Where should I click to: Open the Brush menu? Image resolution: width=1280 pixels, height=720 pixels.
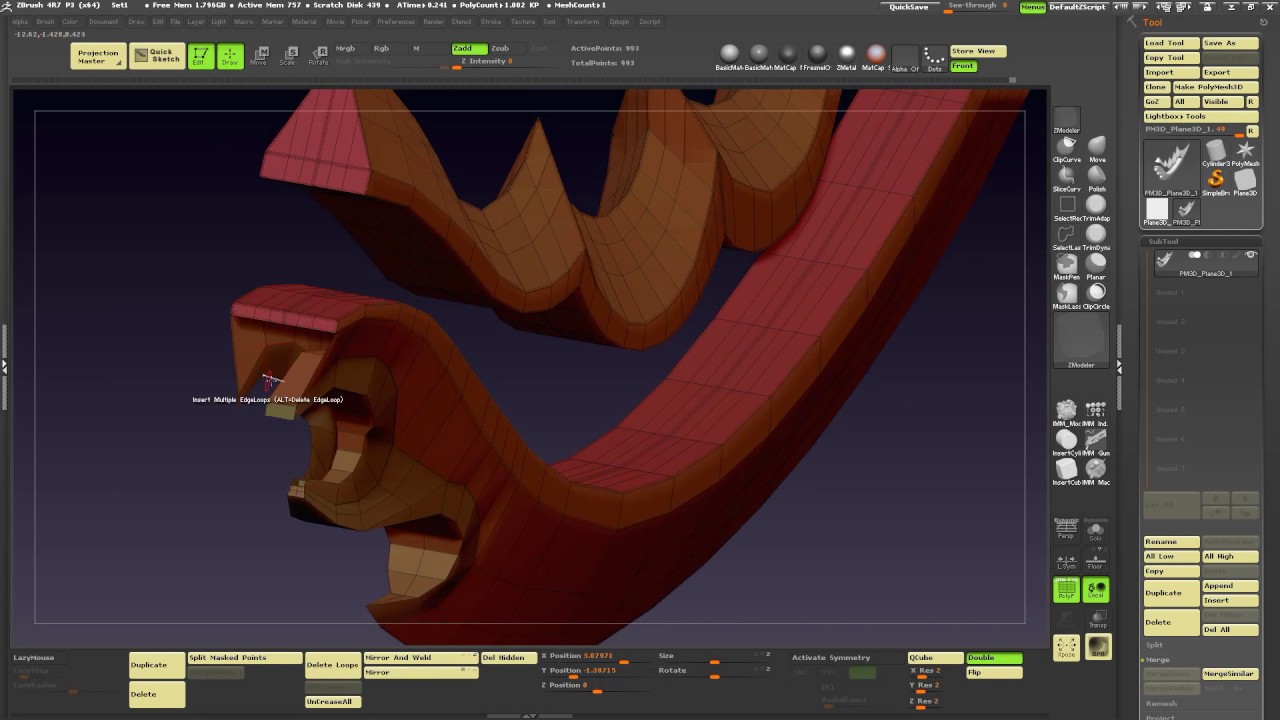(45, 21)
